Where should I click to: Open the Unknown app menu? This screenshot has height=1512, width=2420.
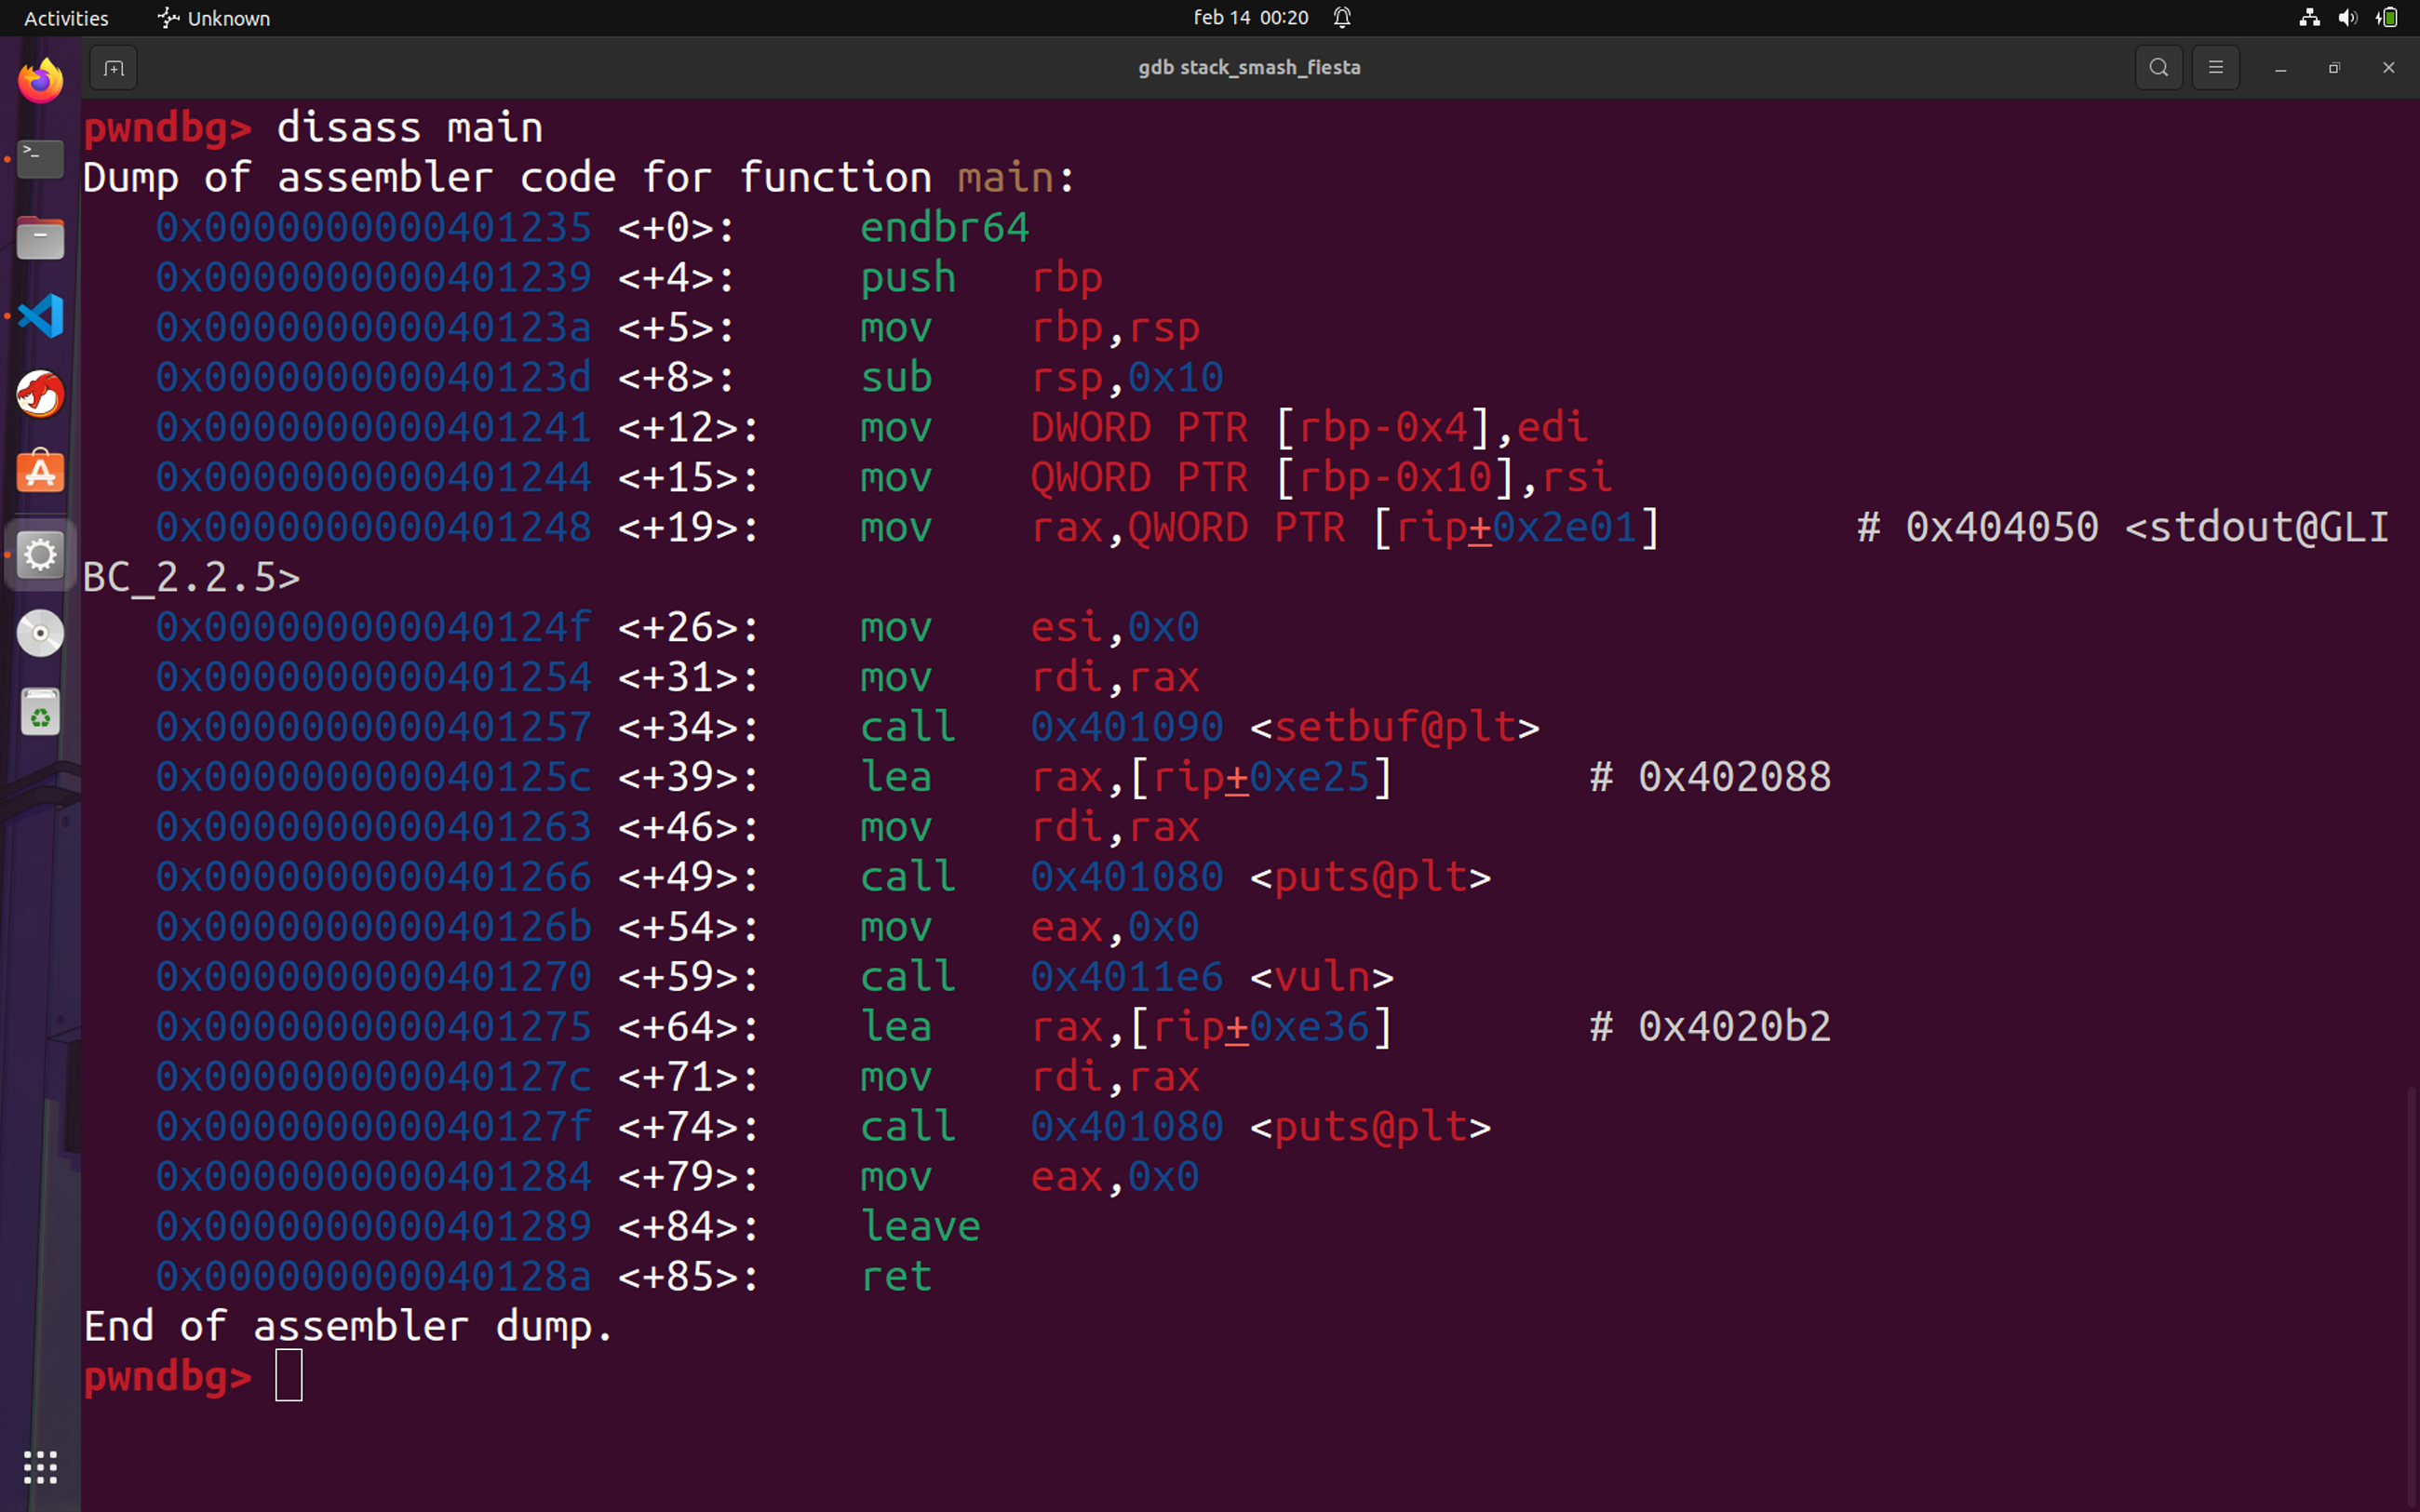[x=214, y=18]
